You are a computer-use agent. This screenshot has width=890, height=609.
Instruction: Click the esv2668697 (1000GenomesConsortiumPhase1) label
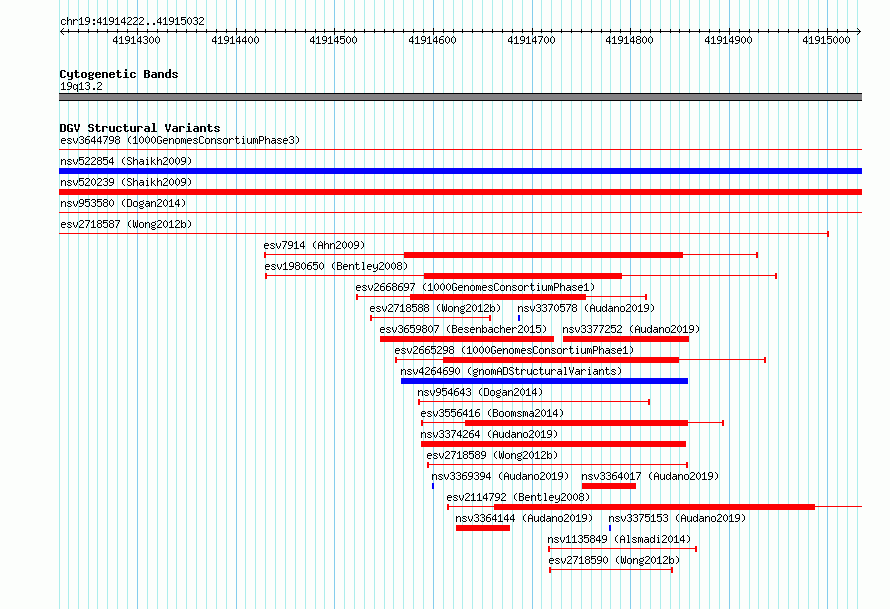(475, 287)
